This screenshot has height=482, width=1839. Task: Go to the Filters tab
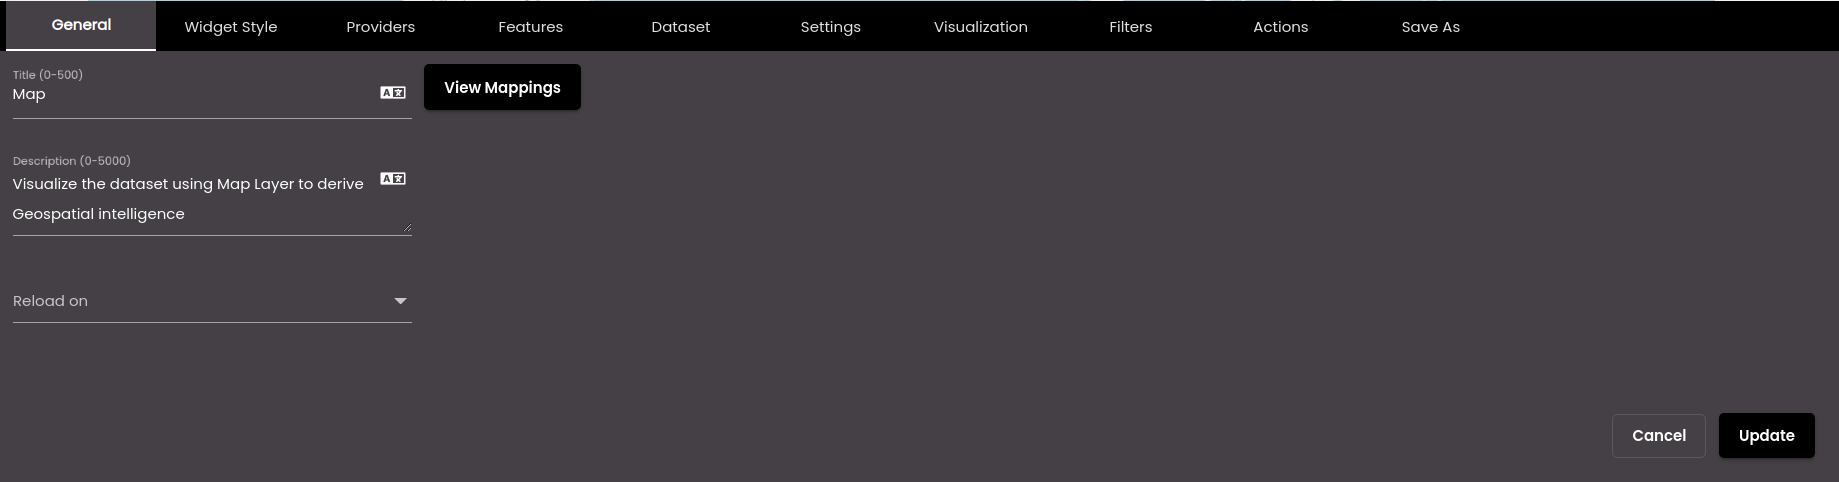[x=1131, y=27]
